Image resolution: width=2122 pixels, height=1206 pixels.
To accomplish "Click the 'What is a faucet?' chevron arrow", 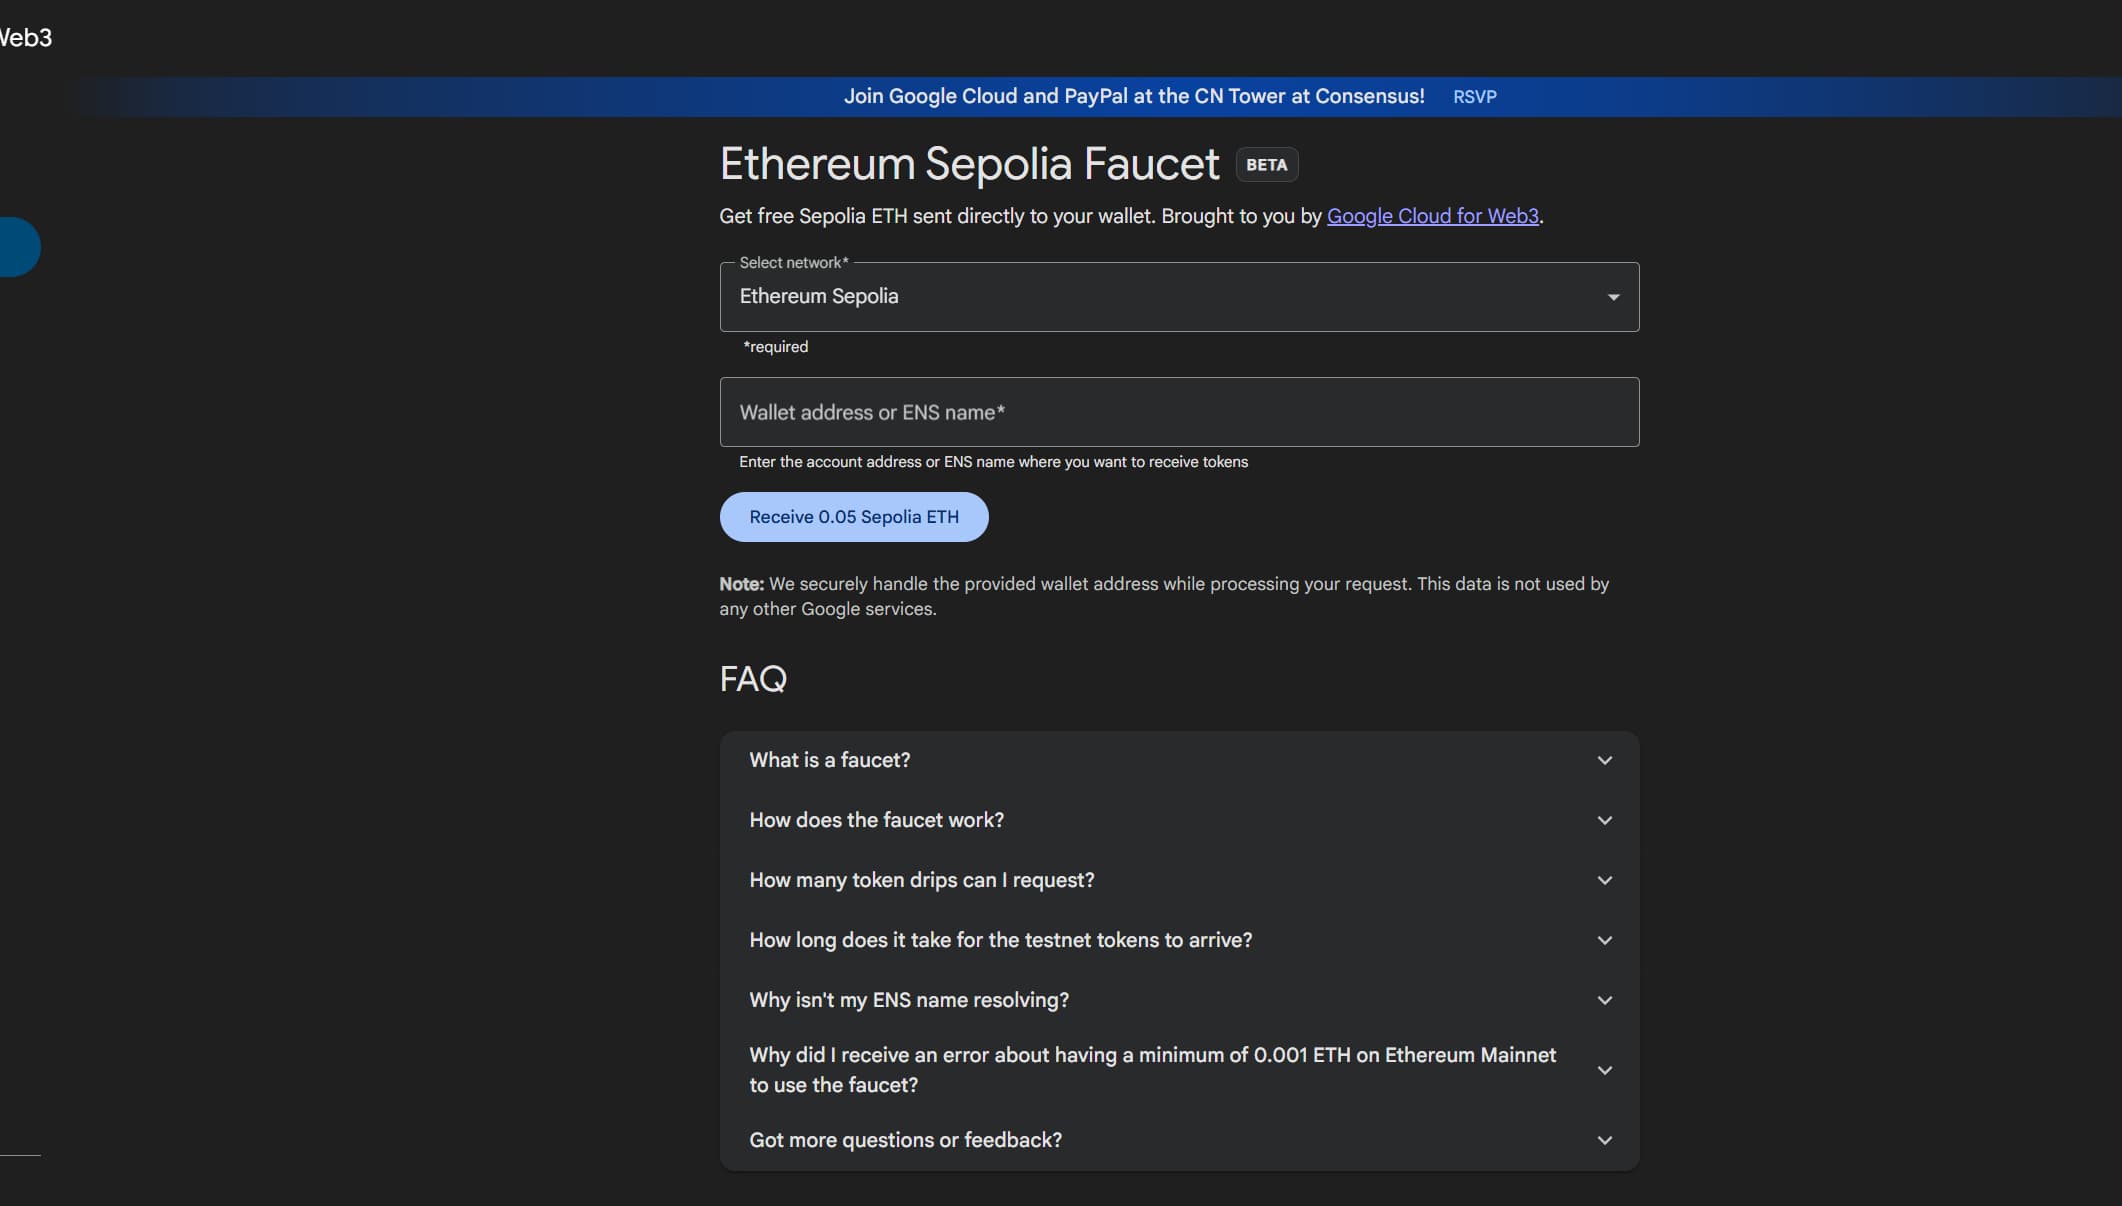I will (1605, 760).
